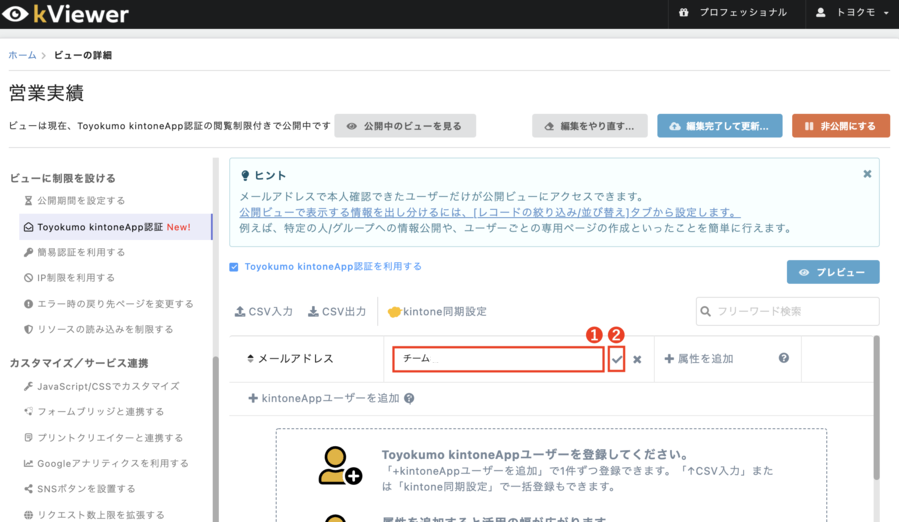Click the user list vertical scrollbar

(x=876, y=407)
